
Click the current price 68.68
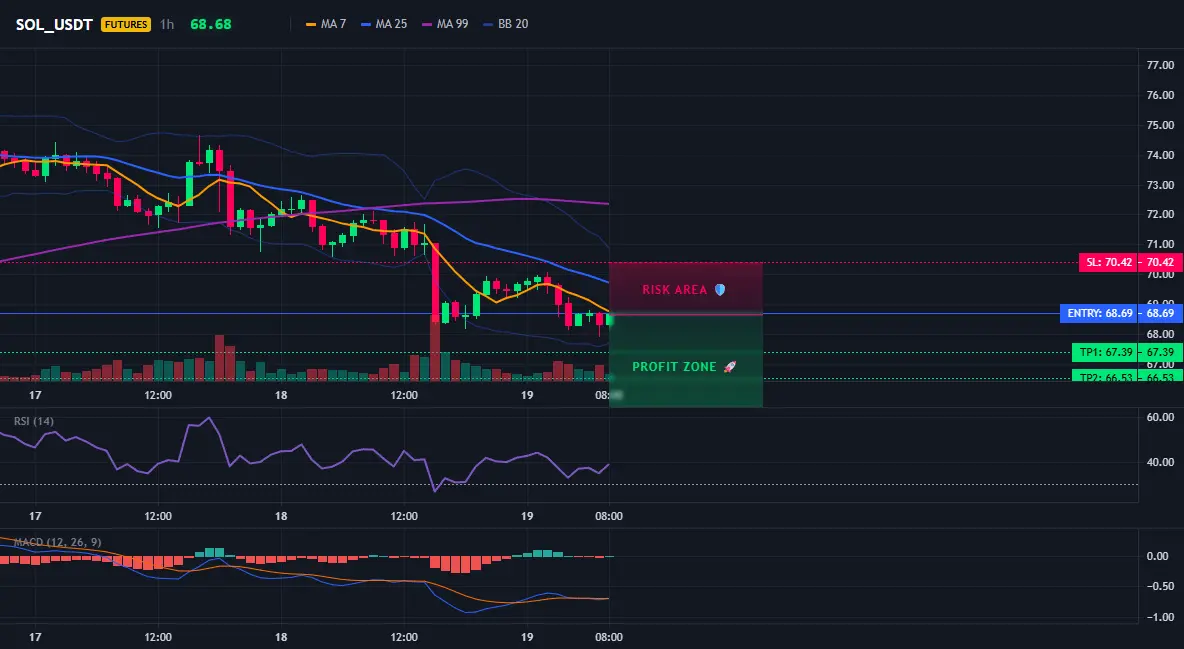(211, 24)
